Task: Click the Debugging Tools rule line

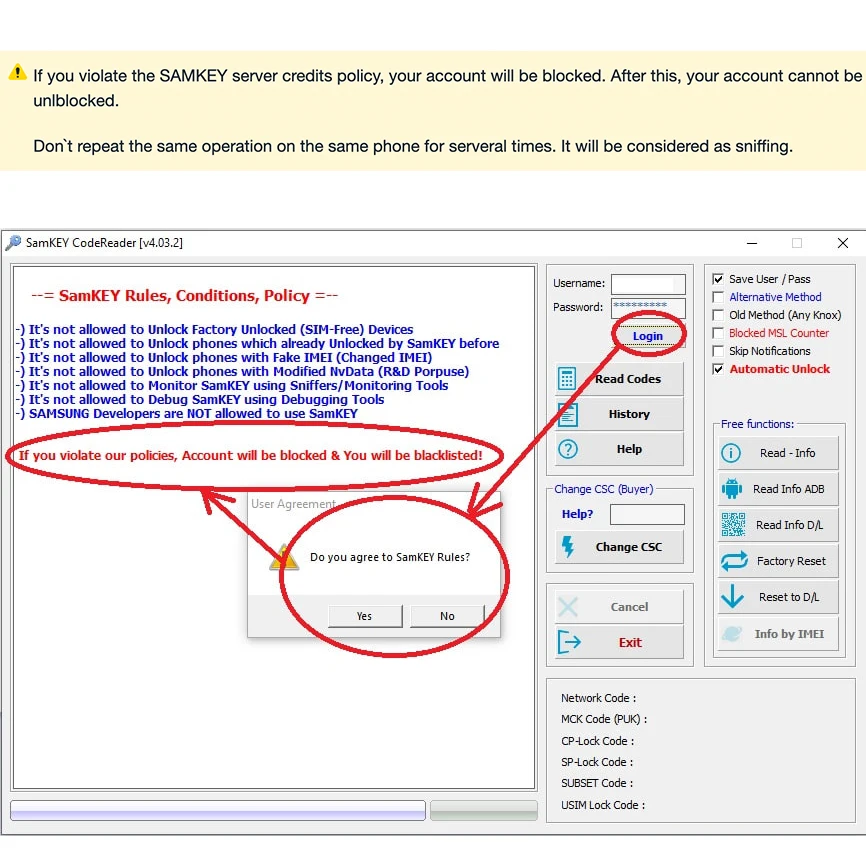Action: click(199, 400)
